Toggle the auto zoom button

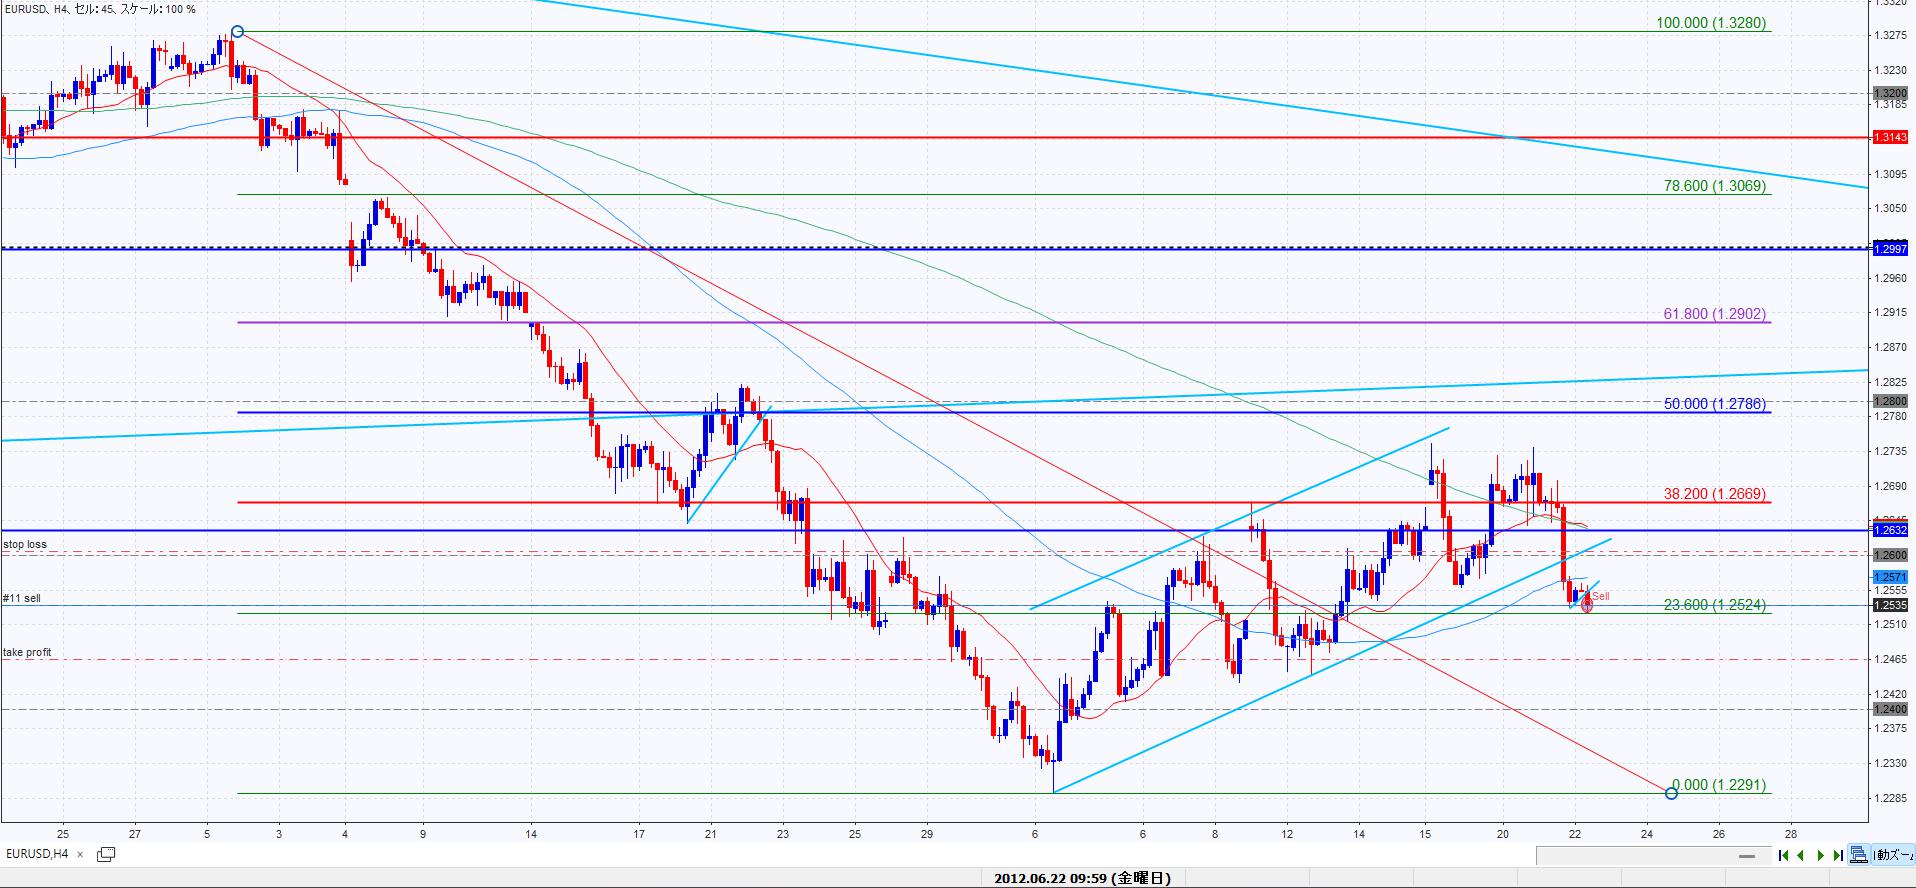1893,855
